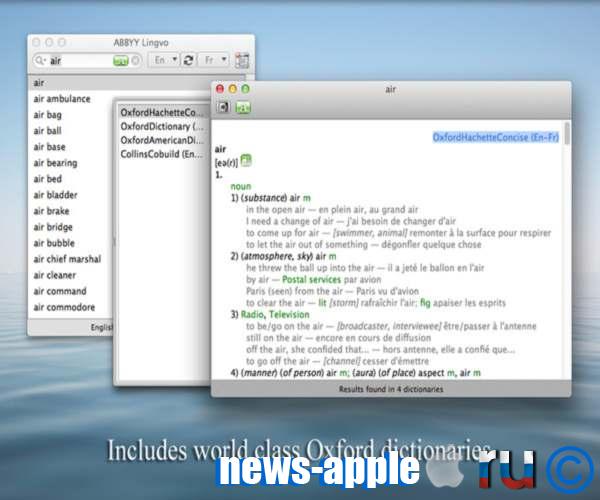Select 'air bubble' in the word list
This screenshot has height=500, width=600.
(54, 243)
